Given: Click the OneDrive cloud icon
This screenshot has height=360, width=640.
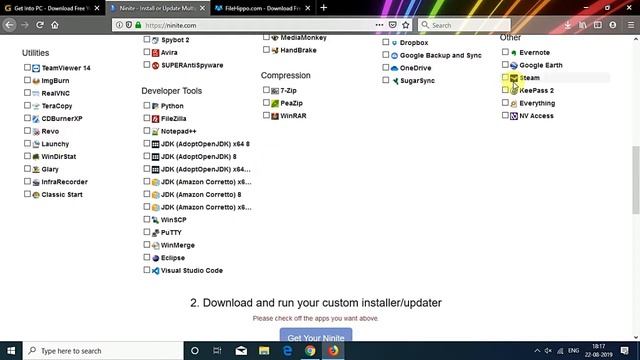Looking at the screenshot, I should click(x=394, y=68).
